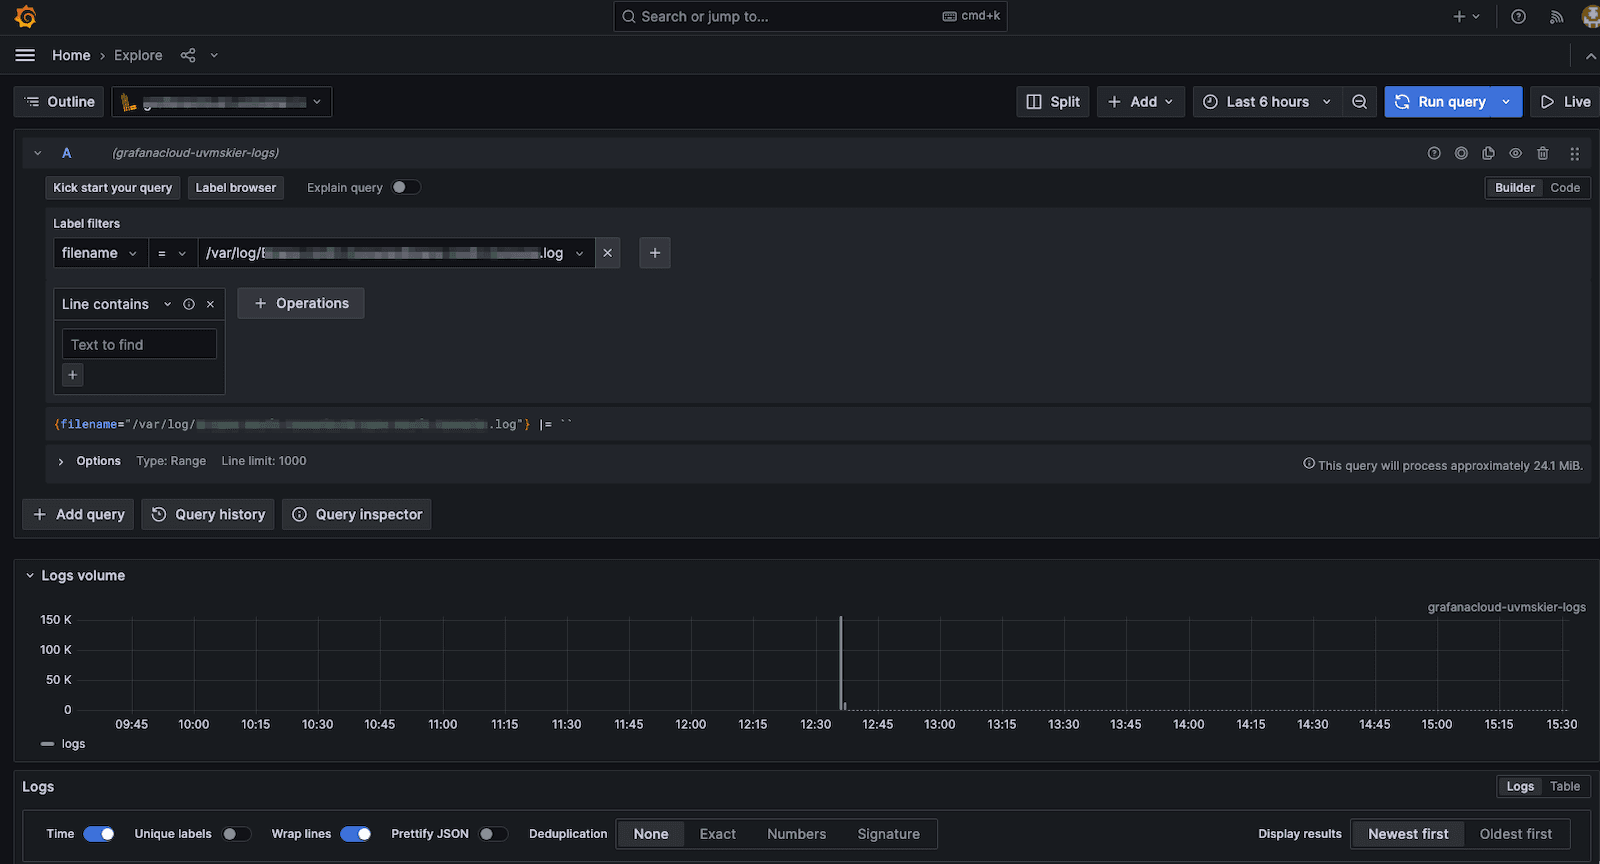Click the query size info icon
The image size is (1600, 864).
(x=1309, y=464)
